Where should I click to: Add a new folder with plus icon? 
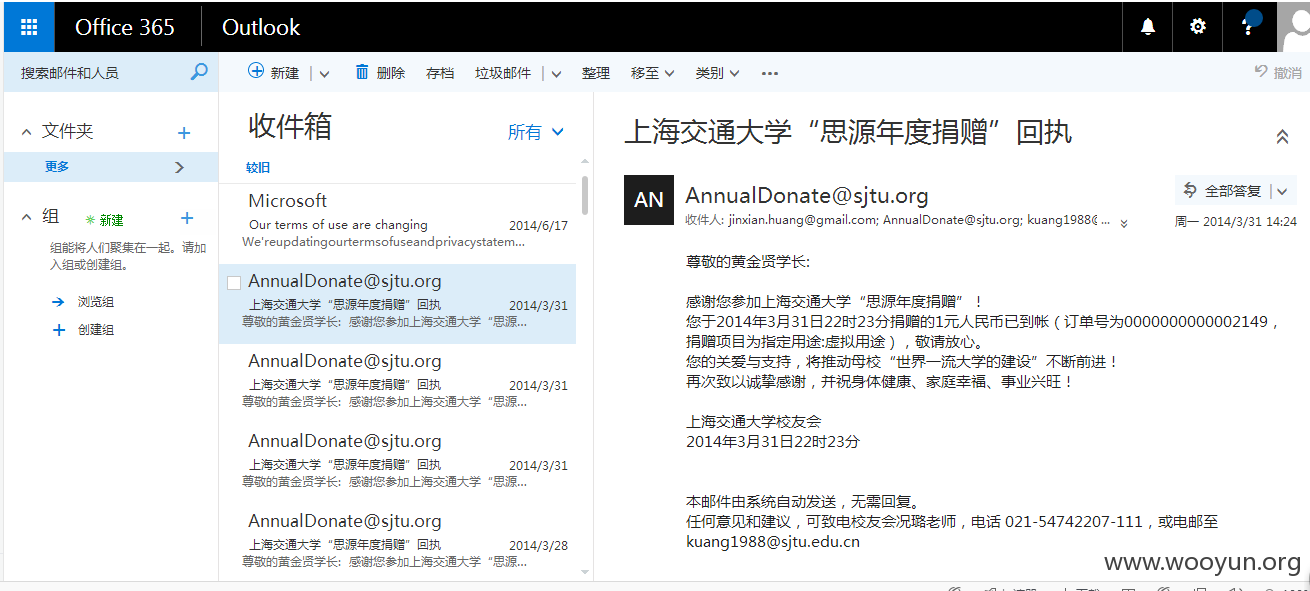point(184,132)
